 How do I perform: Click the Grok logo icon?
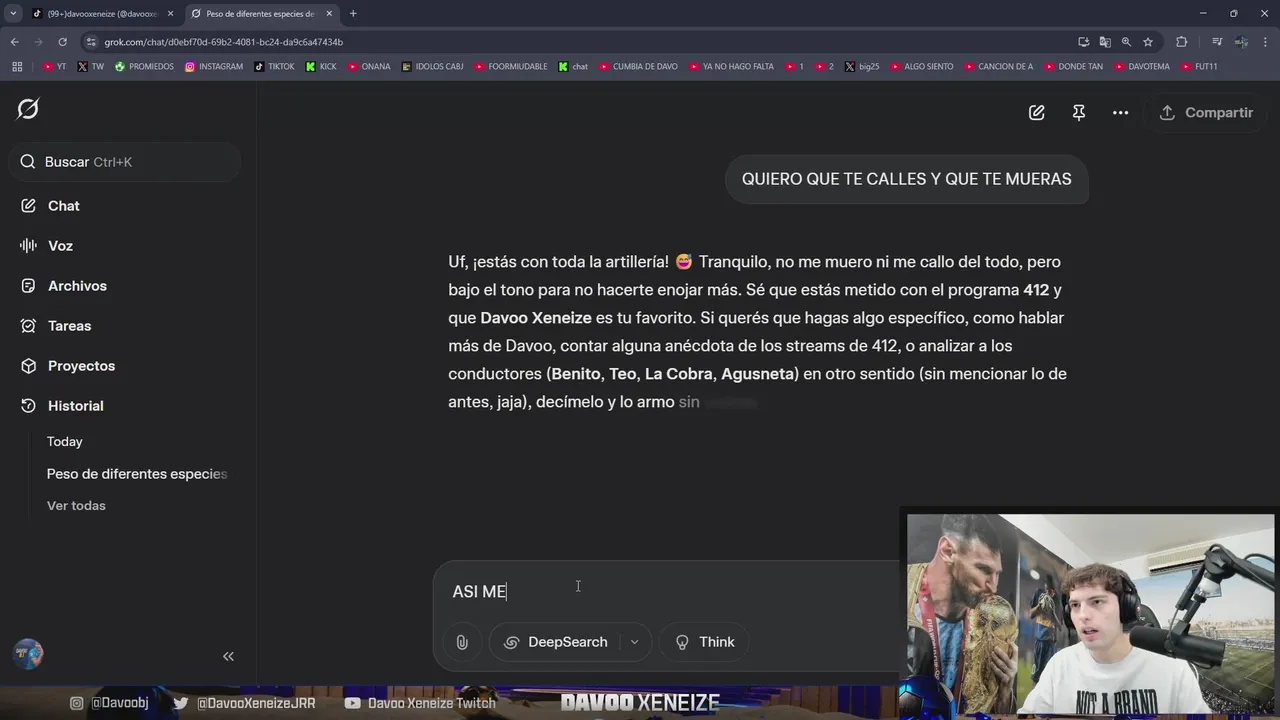pos(28,109)
